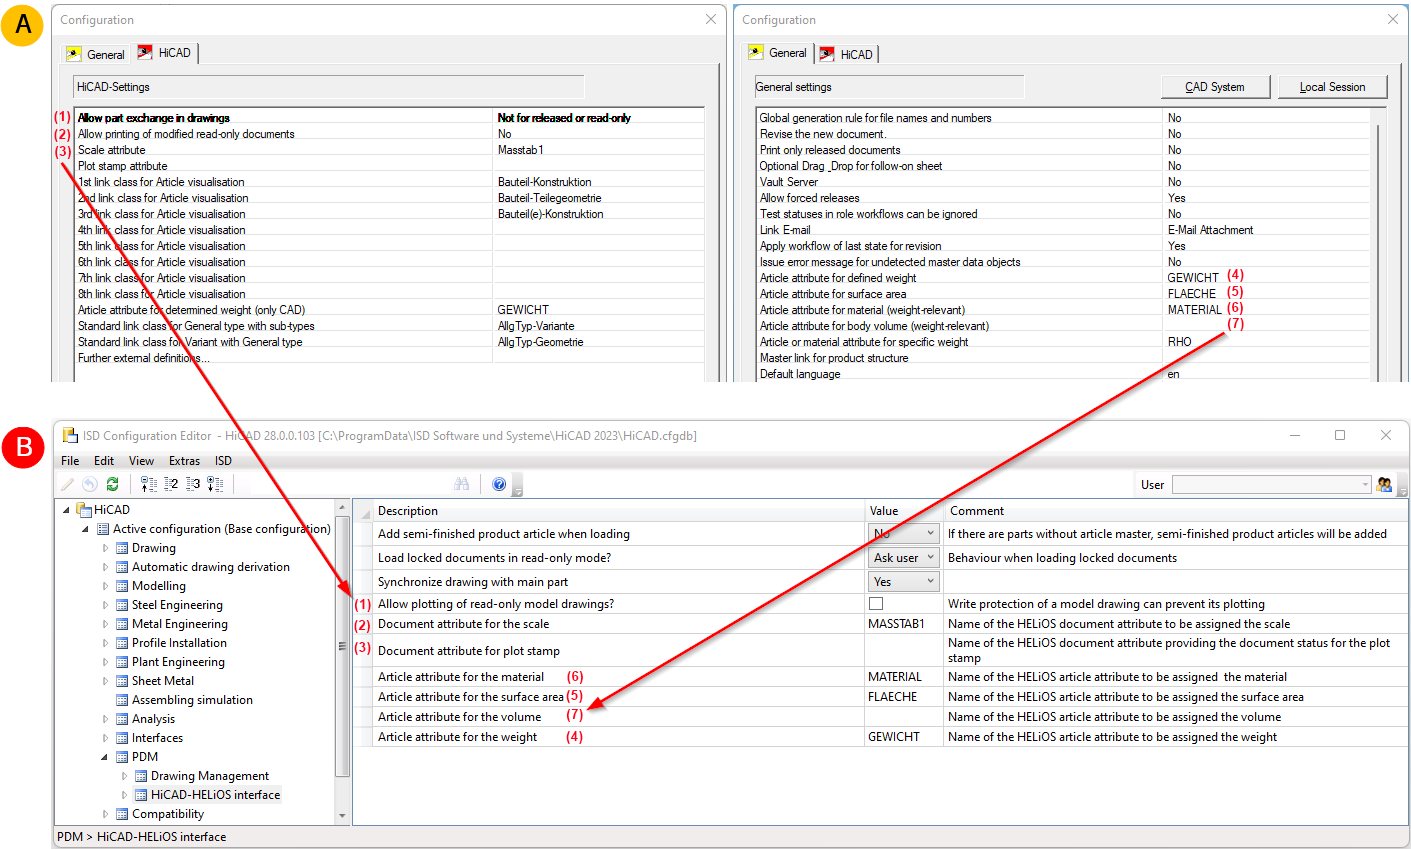
Task: Click the HiCAD root node icon
Action: pyautogui.click(x=84, y=510)
